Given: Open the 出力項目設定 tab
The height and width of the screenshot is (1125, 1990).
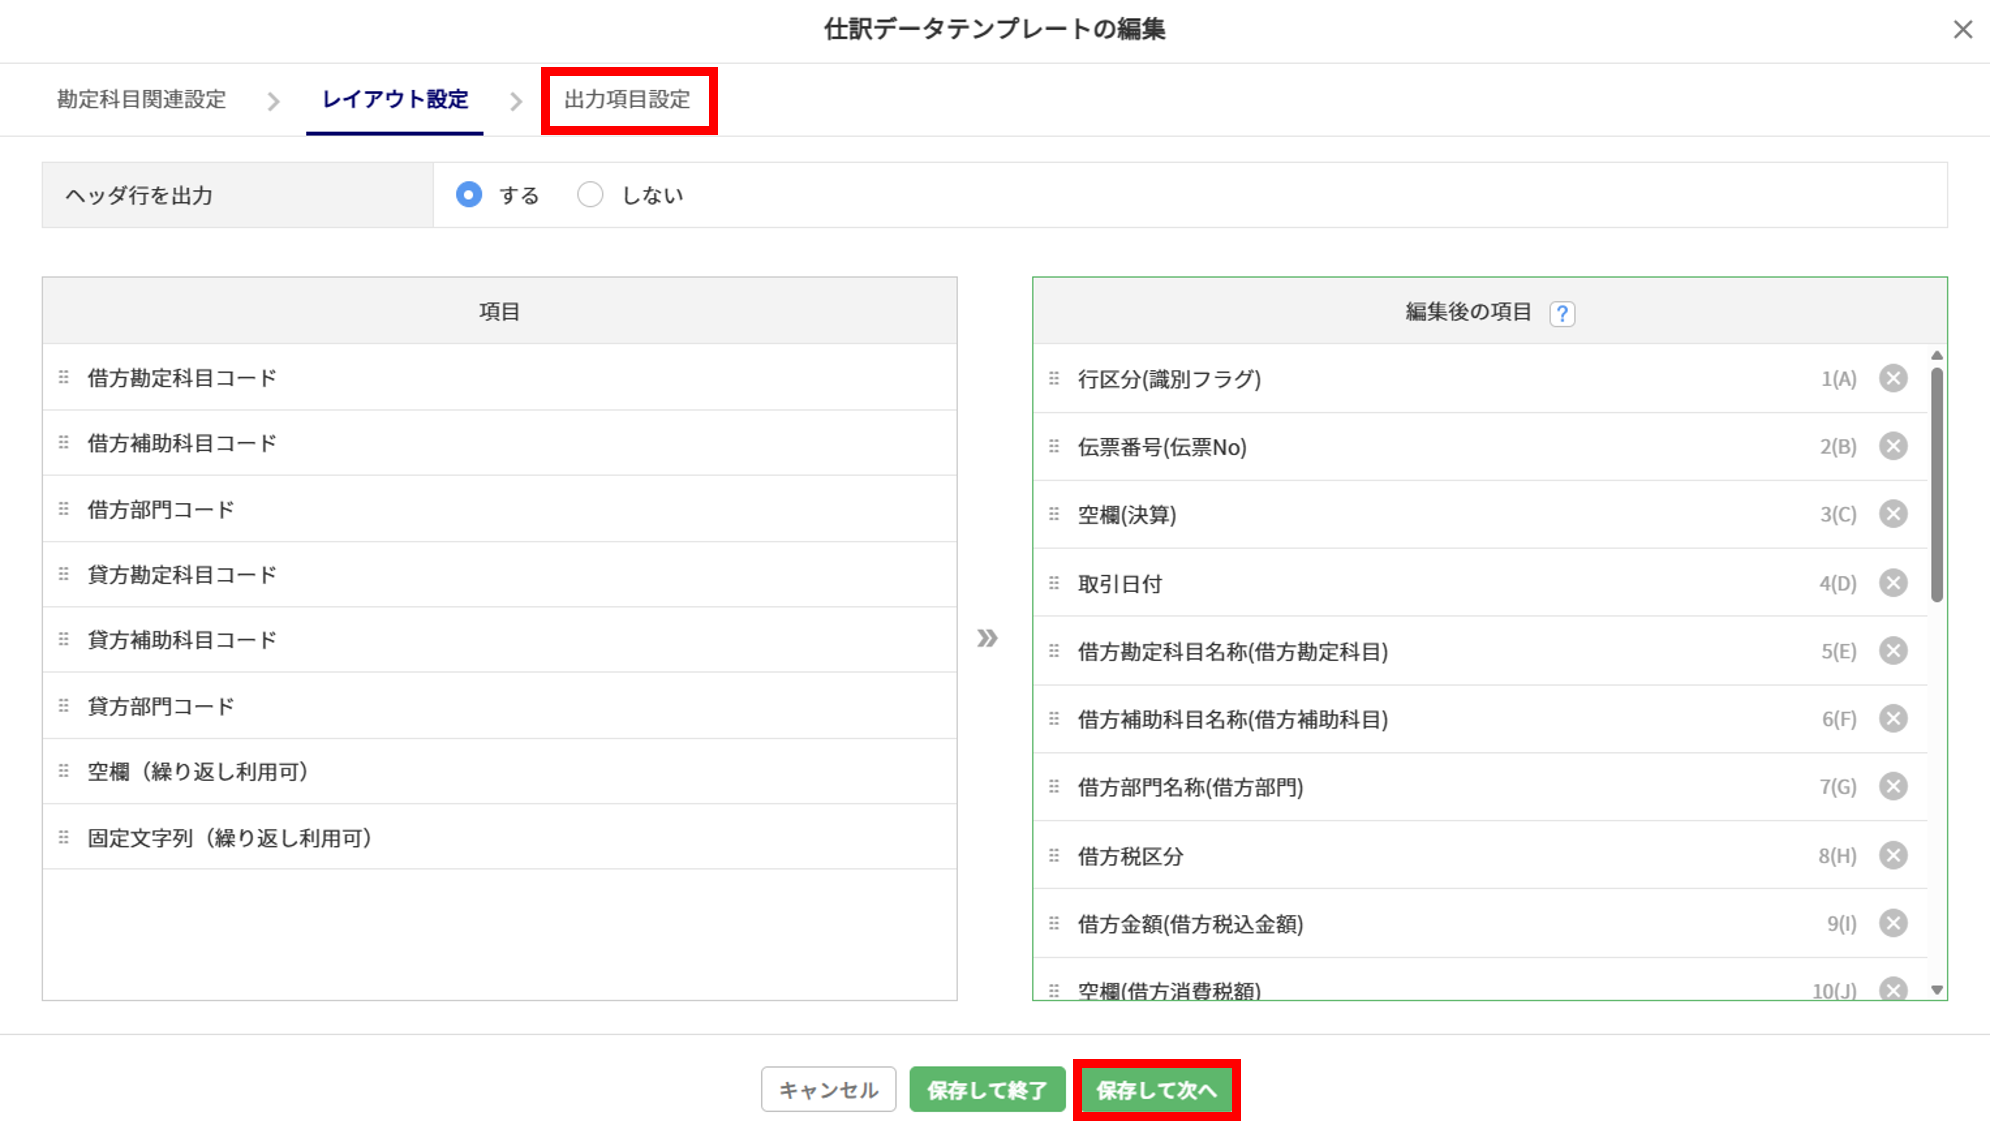Looking at the screenshot, I should 628,100.
